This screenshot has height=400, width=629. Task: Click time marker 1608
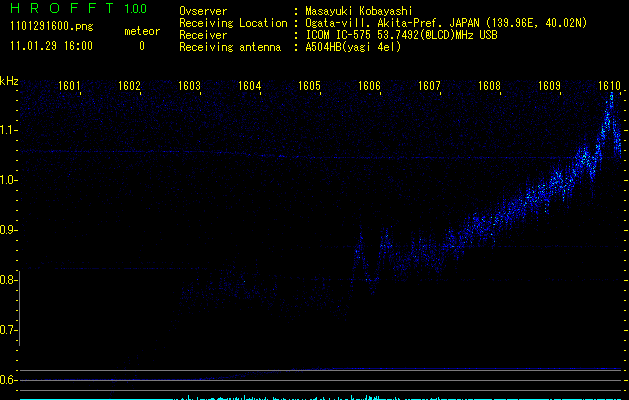pyautogui.click(x=489, y=86)
